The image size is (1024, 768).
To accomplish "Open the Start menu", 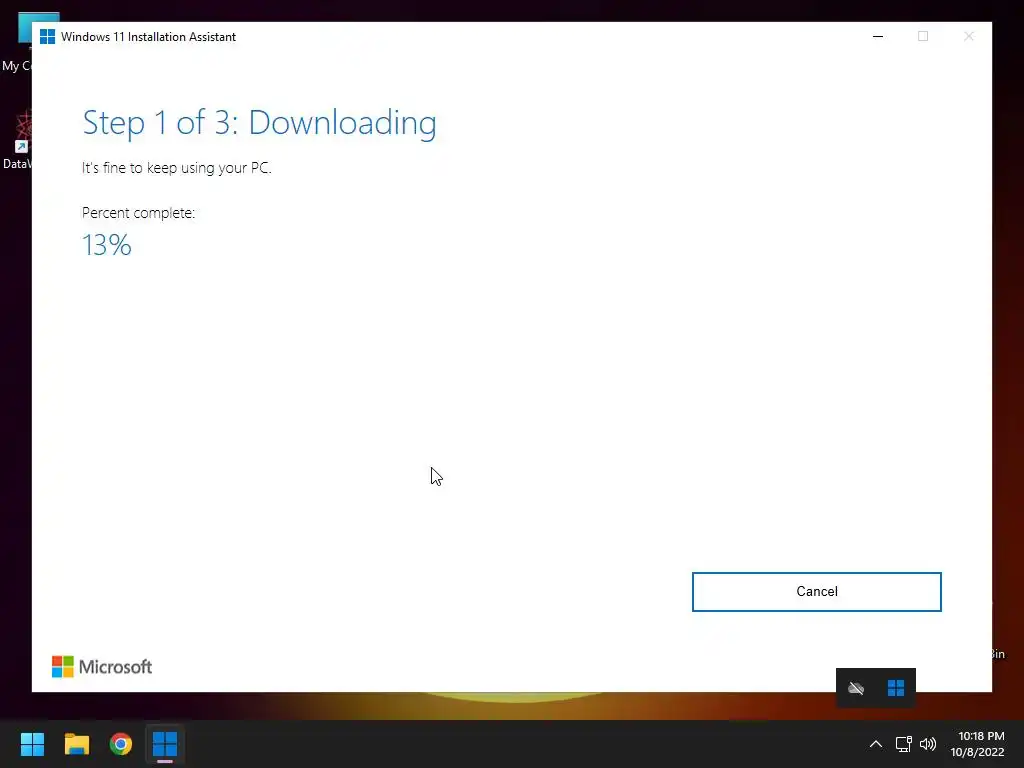I will click(32, 744).
